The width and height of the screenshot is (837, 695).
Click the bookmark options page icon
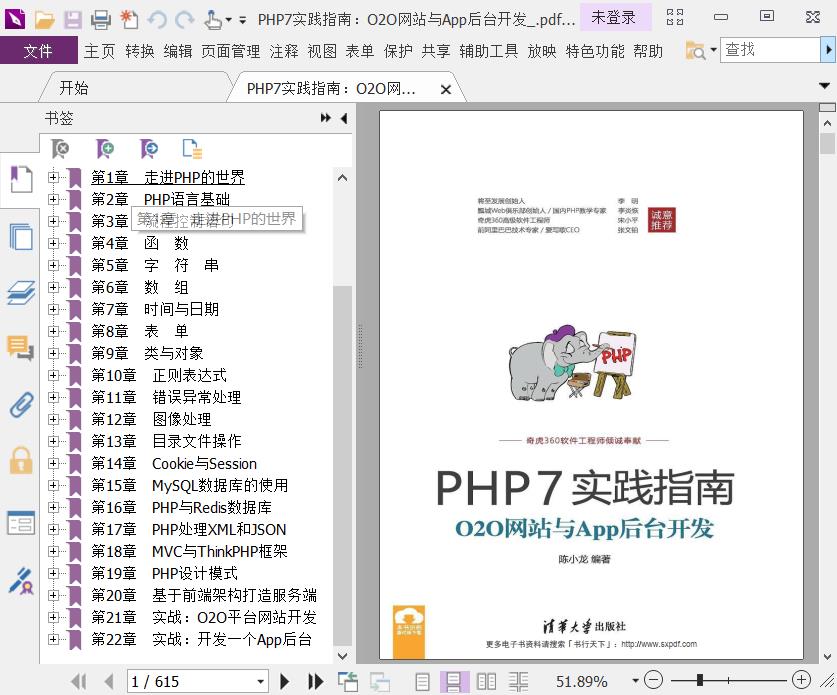[x=192, y=149]
